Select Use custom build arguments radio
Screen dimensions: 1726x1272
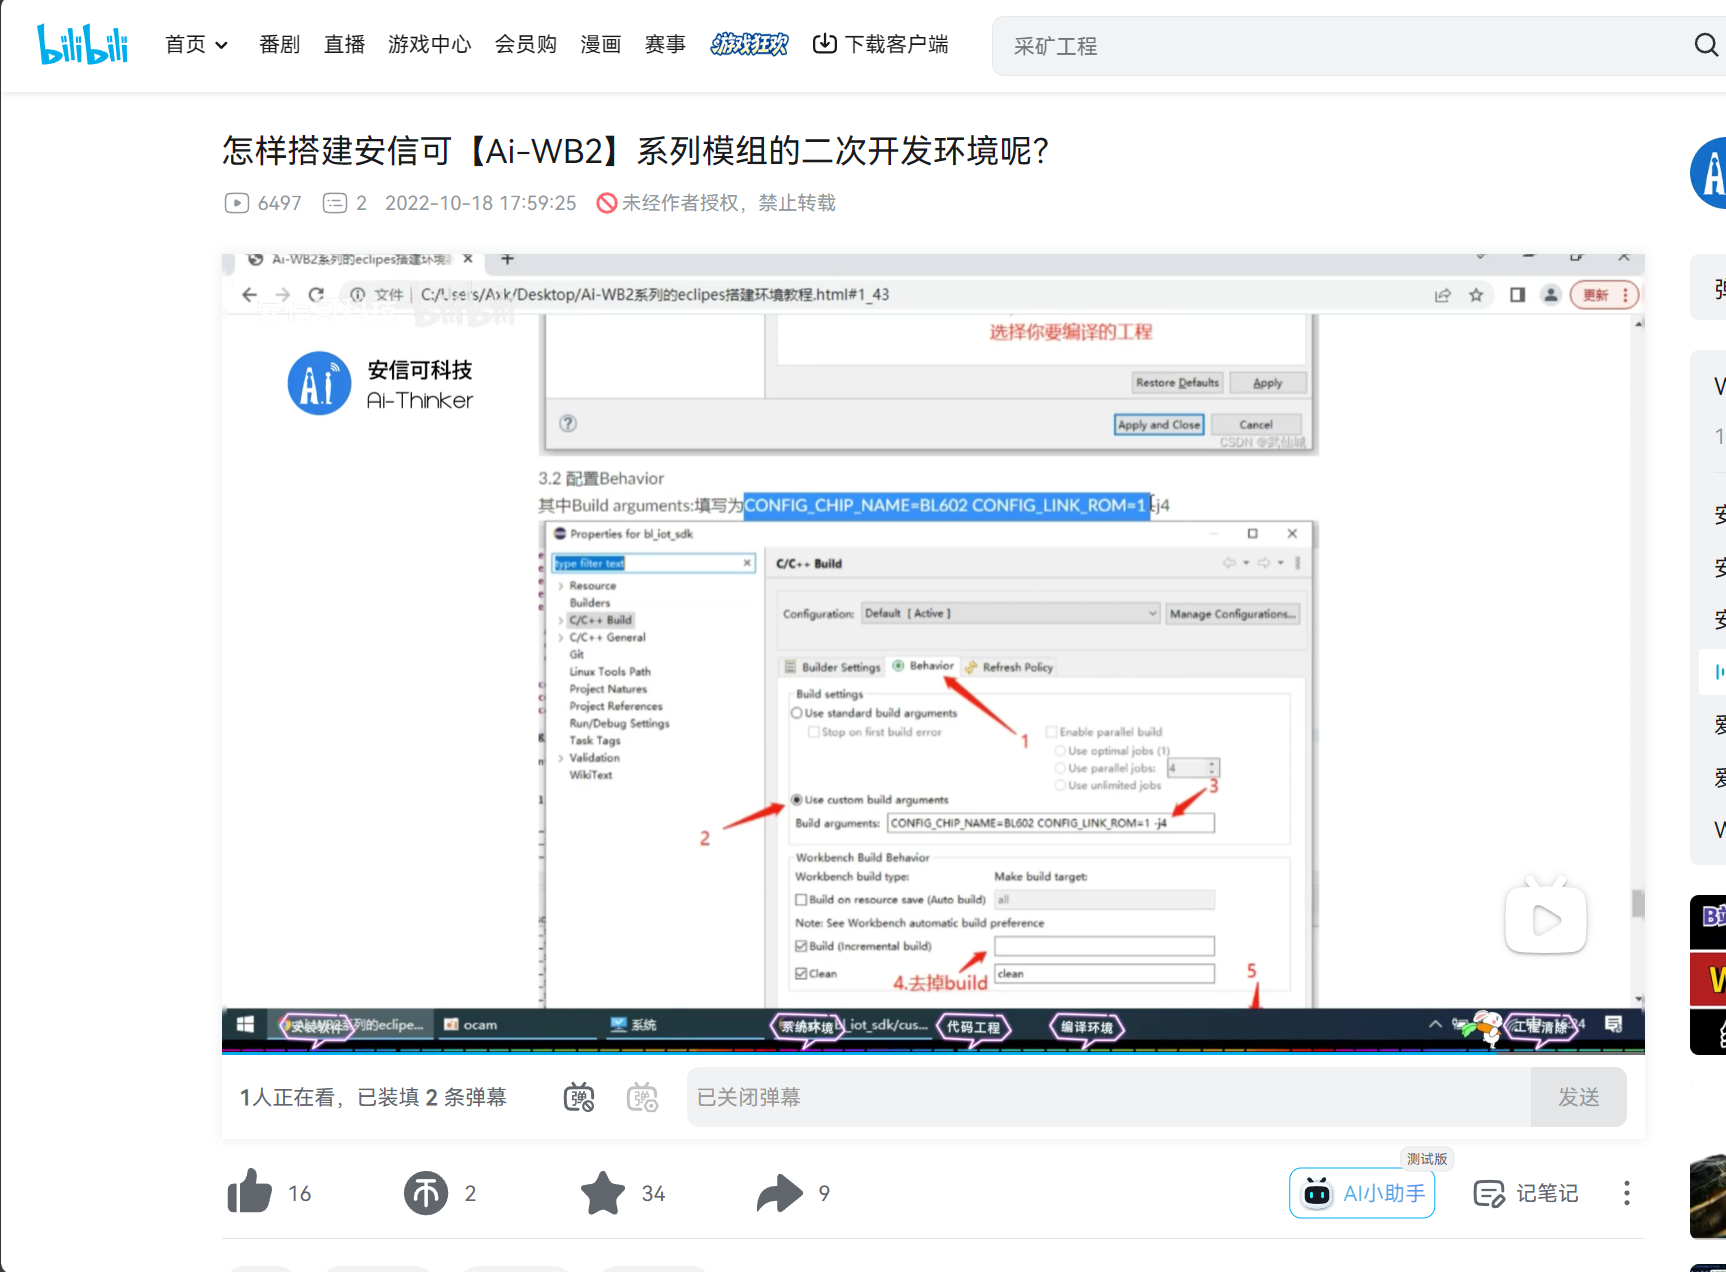pyautogui.click(x=797, y=799)
